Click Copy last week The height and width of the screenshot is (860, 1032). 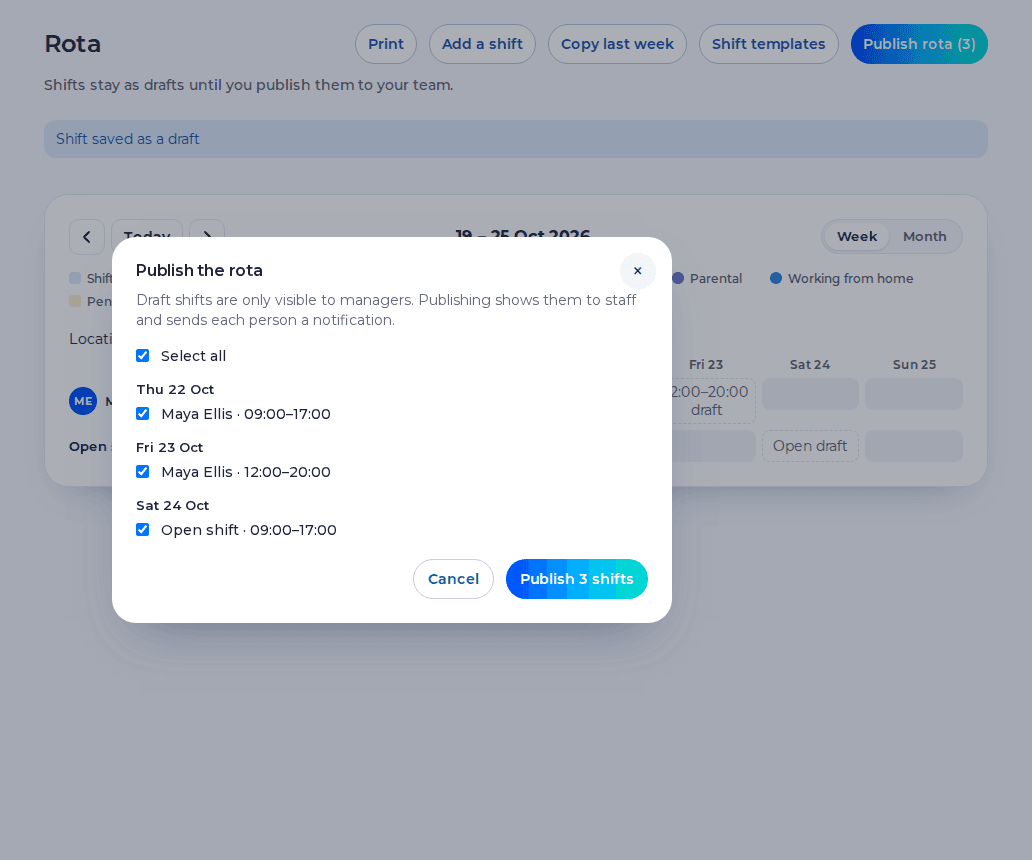pyautogui.click(x=617, y=44)
